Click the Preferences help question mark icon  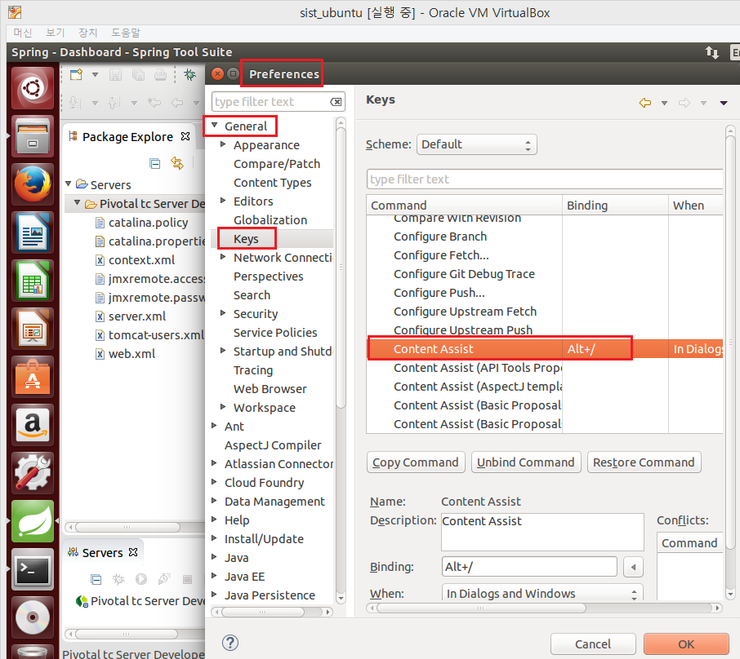click(230, 643)
